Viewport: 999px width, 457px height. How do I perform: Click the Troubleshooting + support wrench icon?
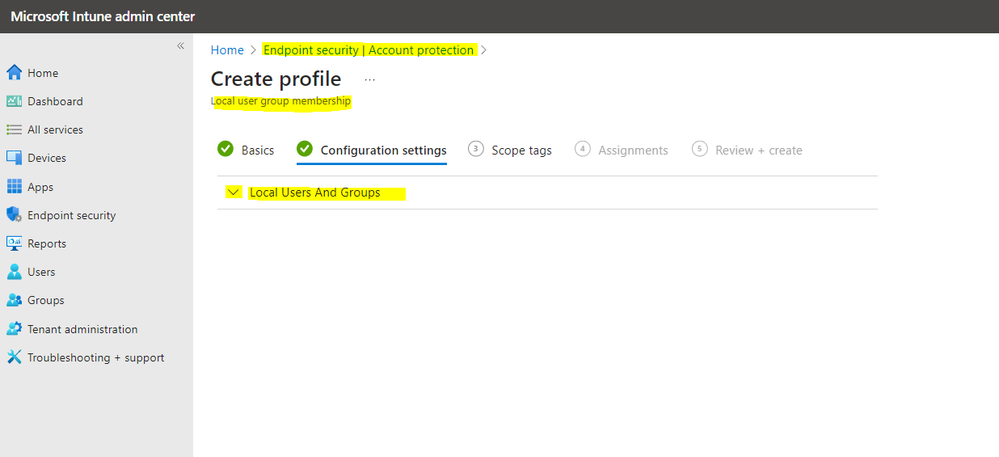pos(14,357)
